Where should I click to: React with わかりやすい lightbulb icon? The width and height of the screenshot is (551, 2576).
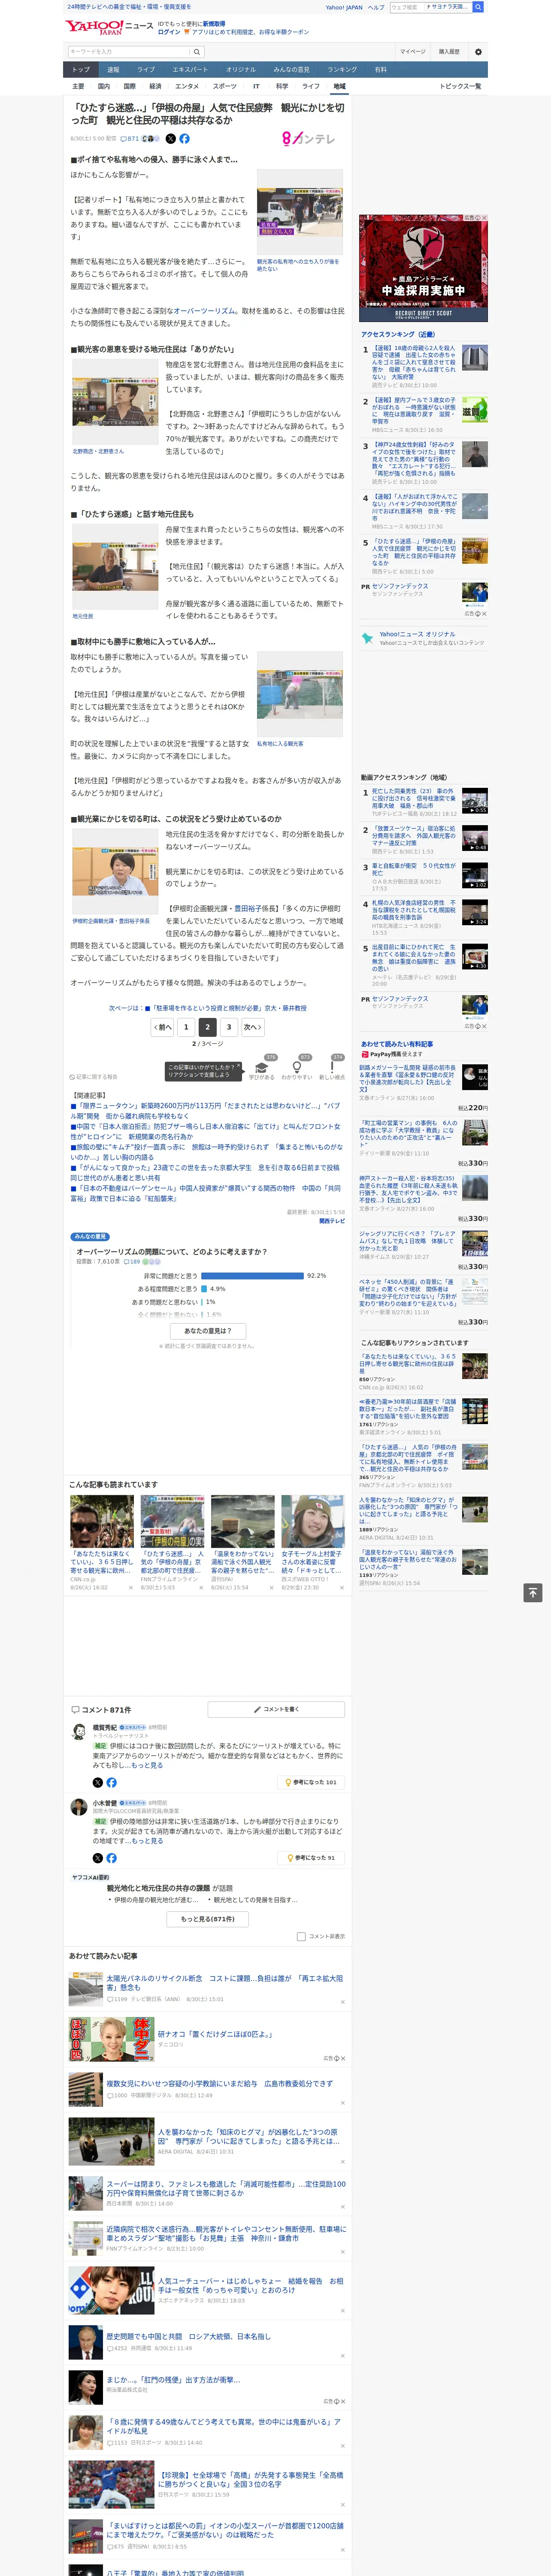point(296,1068)
